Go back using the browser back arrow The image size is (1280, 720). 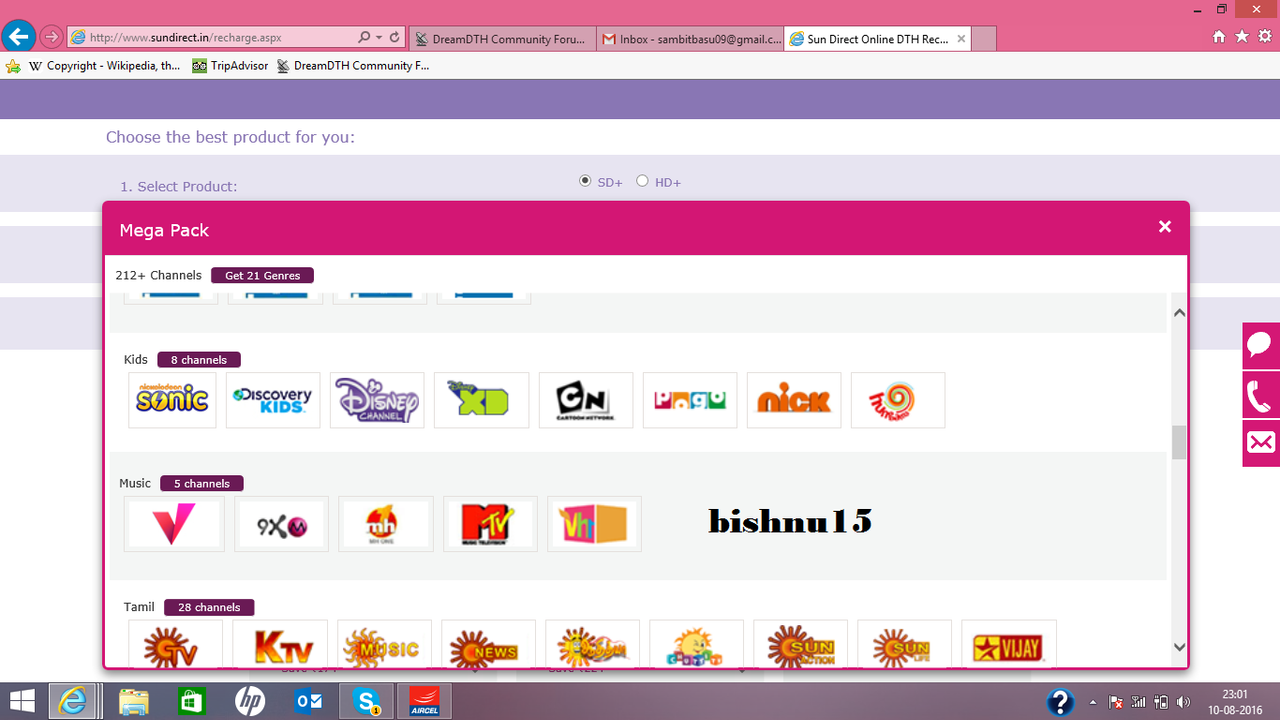18,37
